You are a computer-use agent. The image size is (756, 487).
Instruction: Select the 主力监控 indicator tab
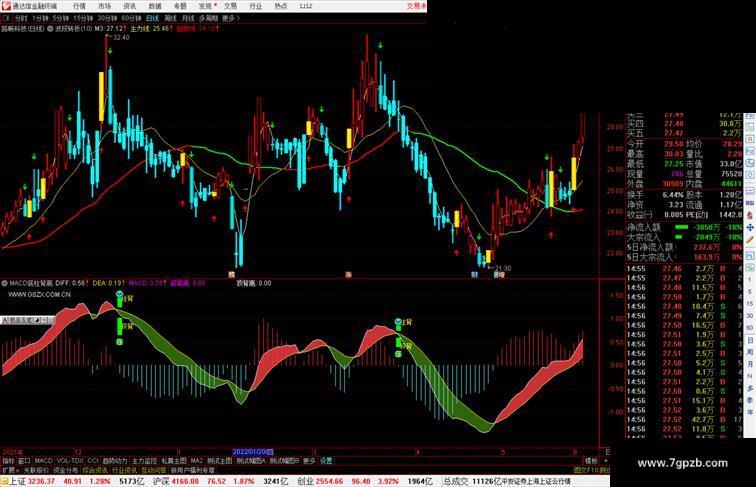[x=144, y=461]
